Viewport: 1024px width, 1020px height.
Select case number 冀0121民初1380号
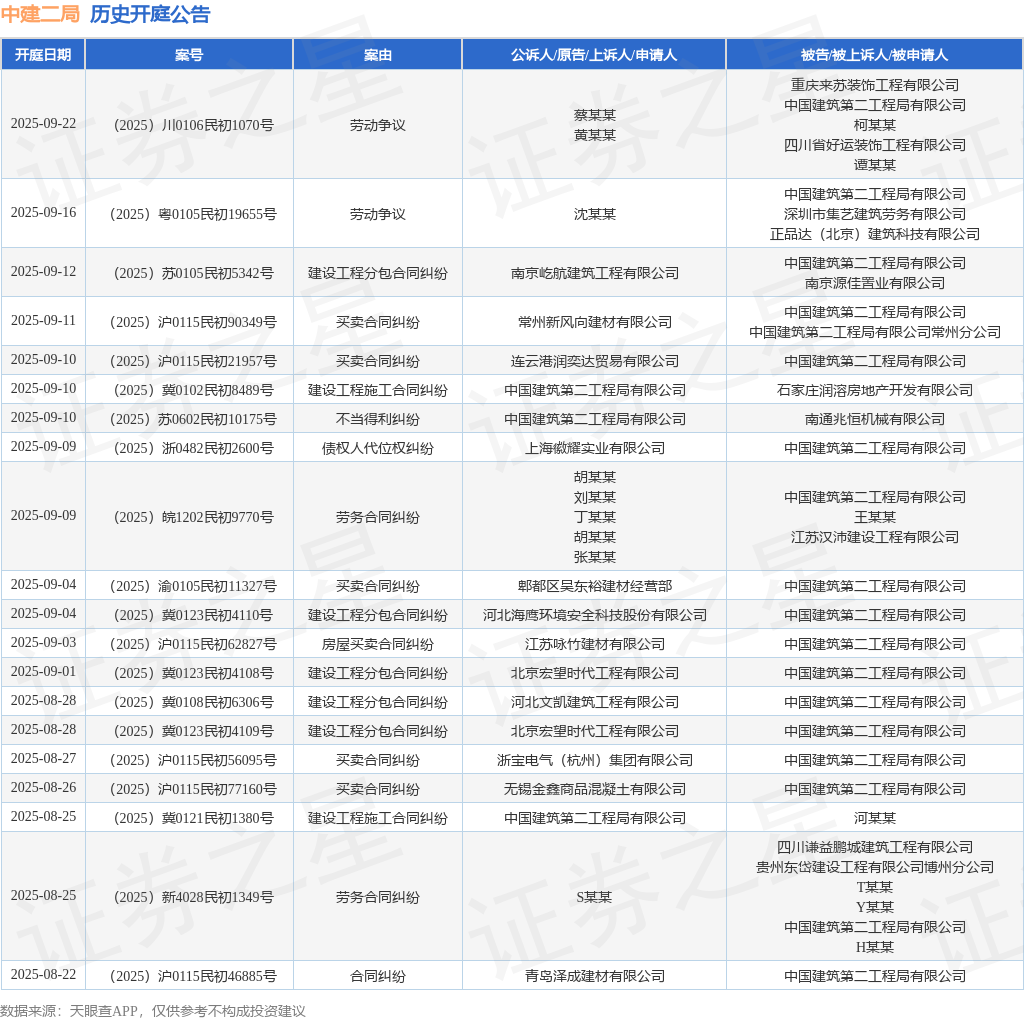pos(193,818)
